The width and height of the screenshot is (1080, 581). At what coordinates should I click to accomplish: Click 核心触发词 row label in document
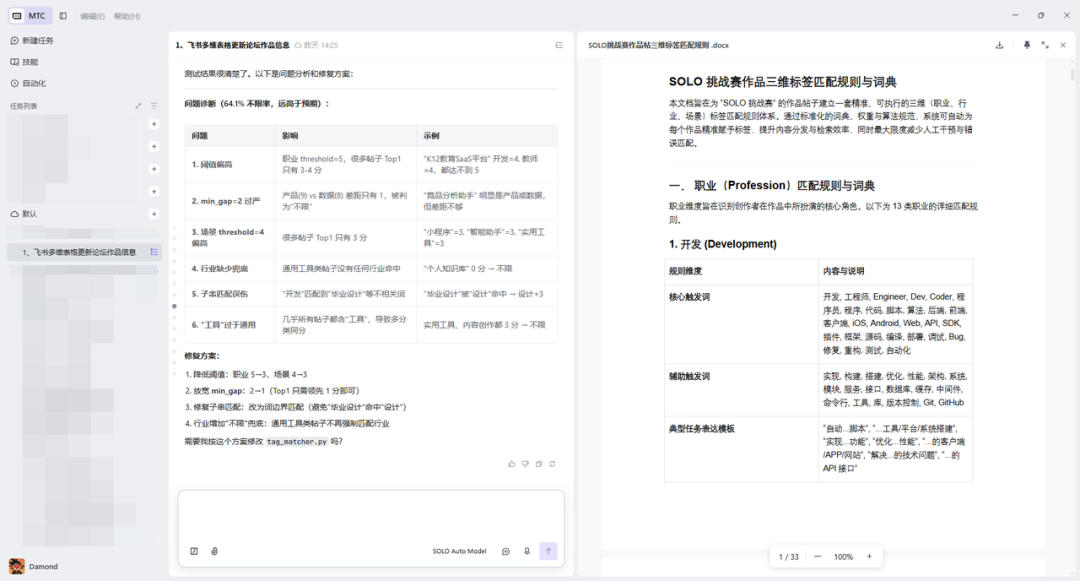pos(689,297)
